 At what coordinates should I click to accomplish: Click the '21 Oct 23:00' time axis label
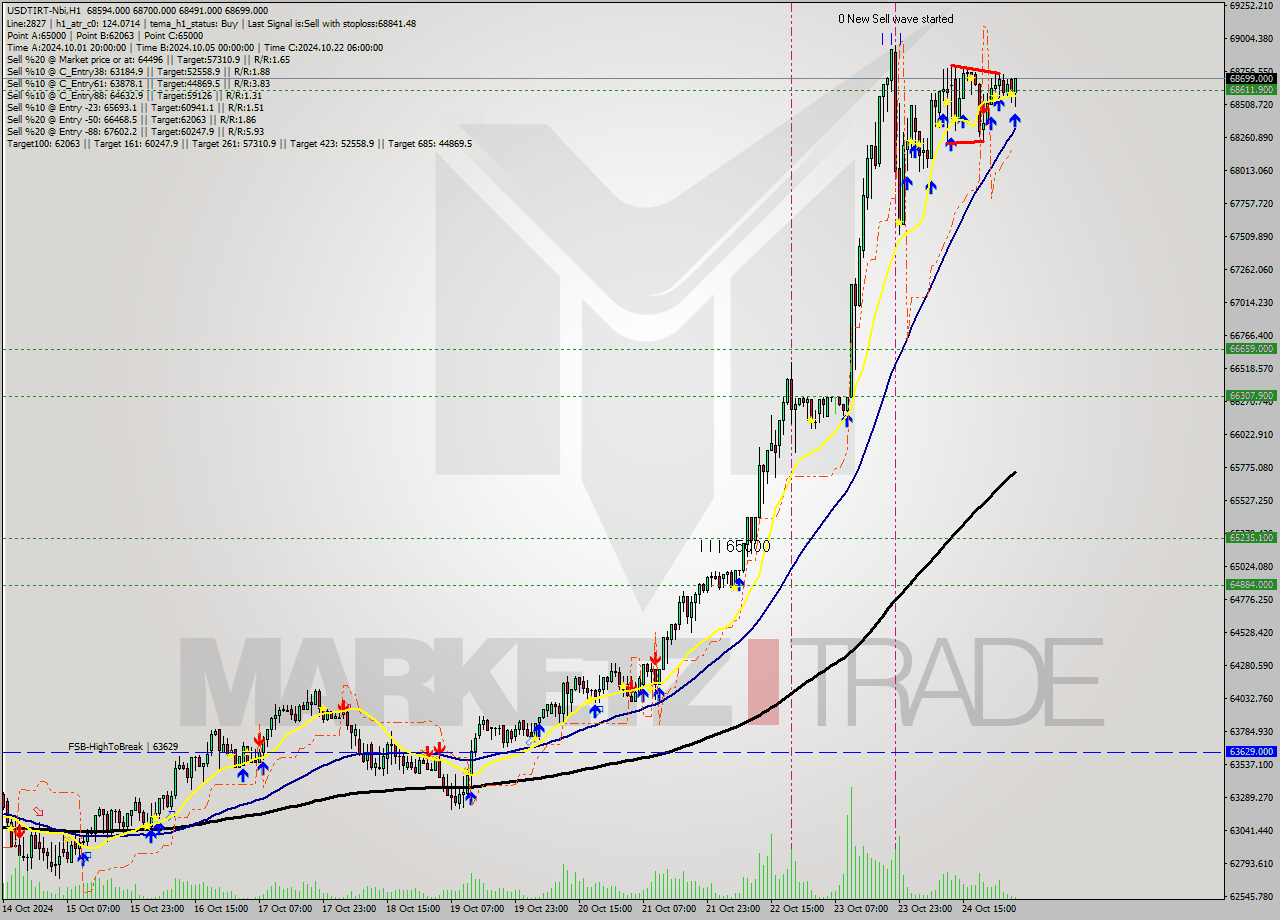pyautogui.click(x=733, y=909)
